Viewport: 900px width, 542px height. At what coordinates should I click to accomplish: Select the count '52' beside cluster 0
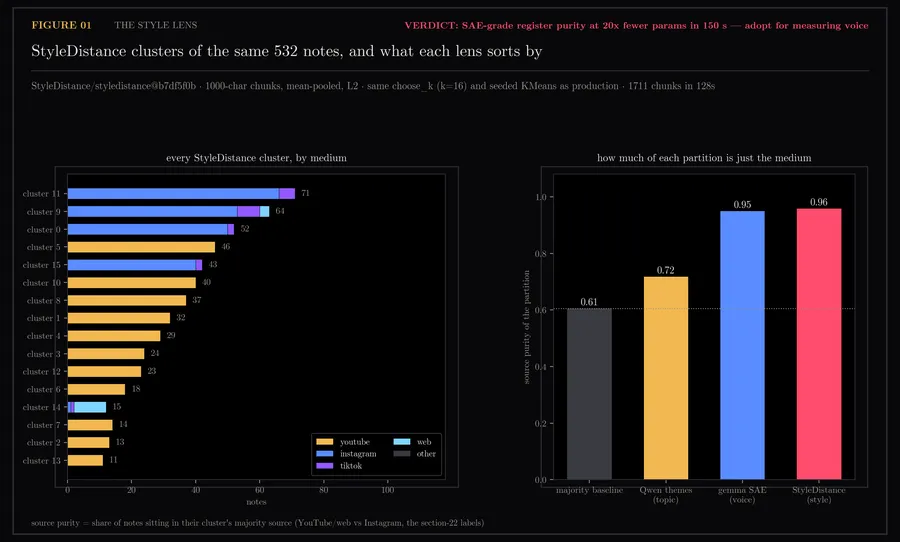click(245, 229)
